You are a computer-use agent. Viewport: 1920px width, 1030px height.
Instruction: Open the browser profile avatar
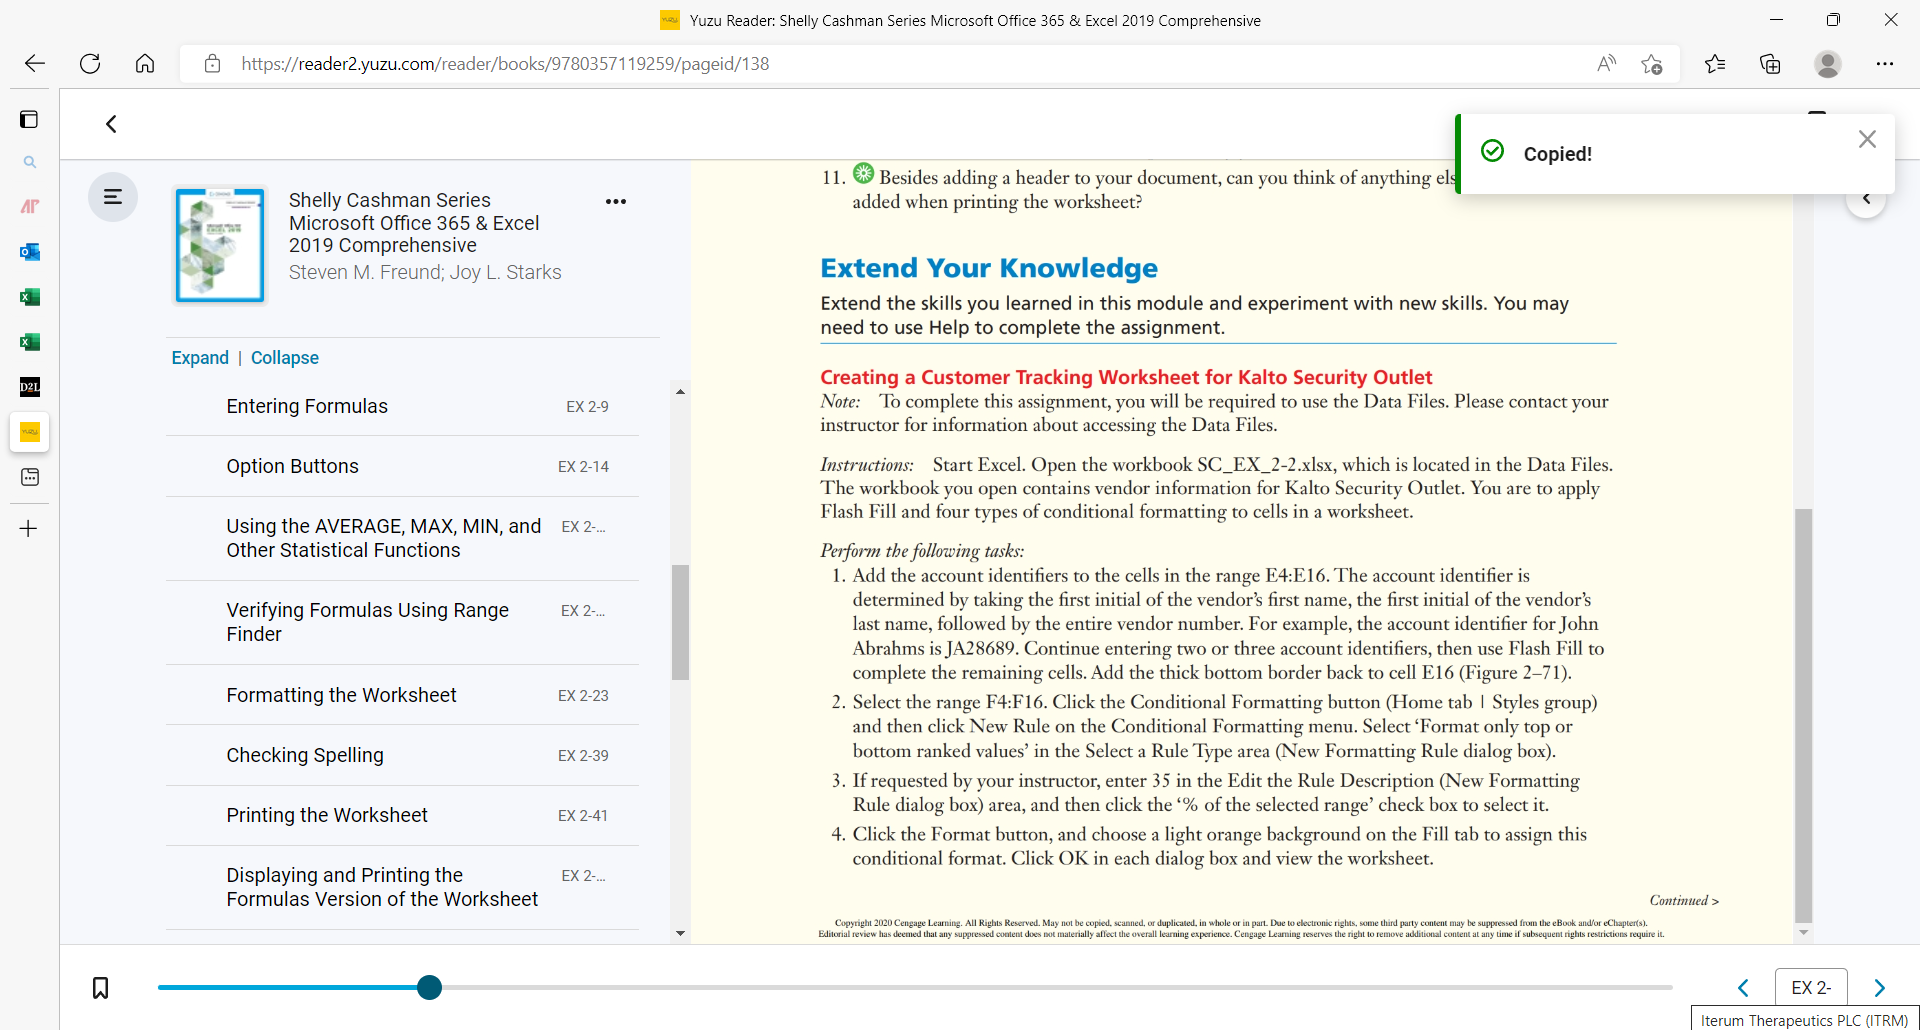(x=1828, y=64)
